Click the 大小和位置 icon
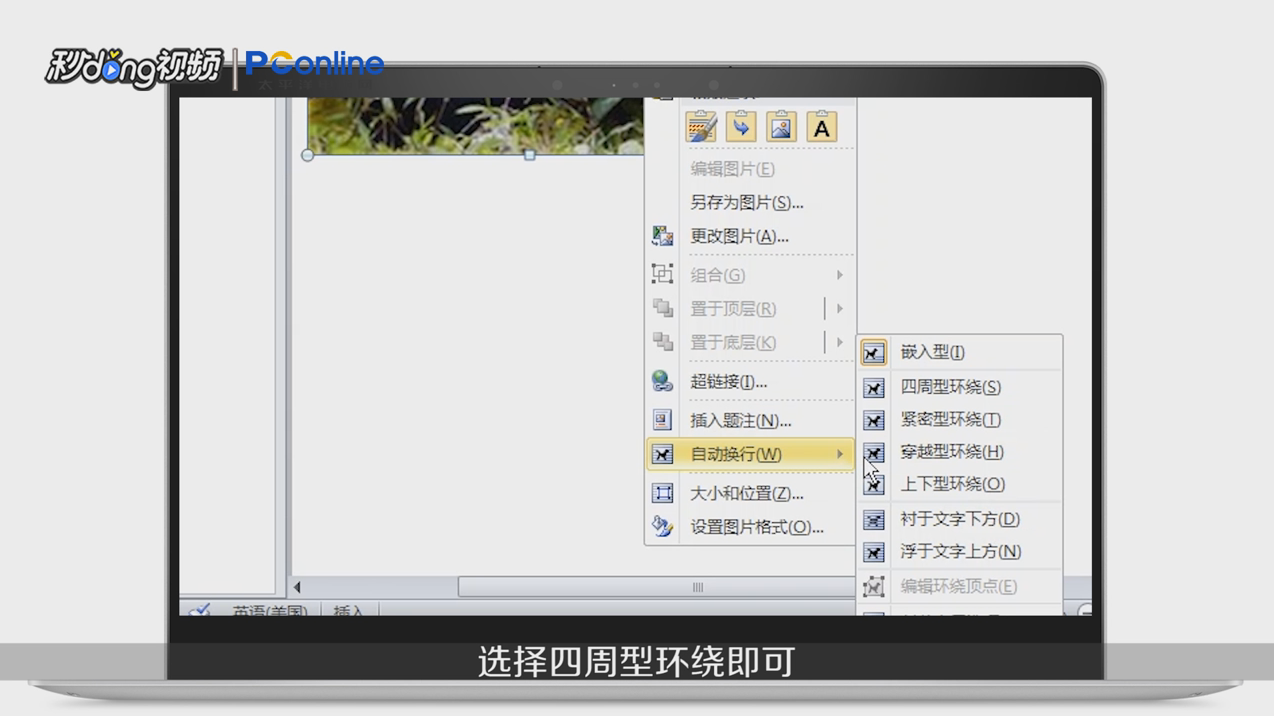Viewport: 1274px width, 716px height. pos(662,493)
